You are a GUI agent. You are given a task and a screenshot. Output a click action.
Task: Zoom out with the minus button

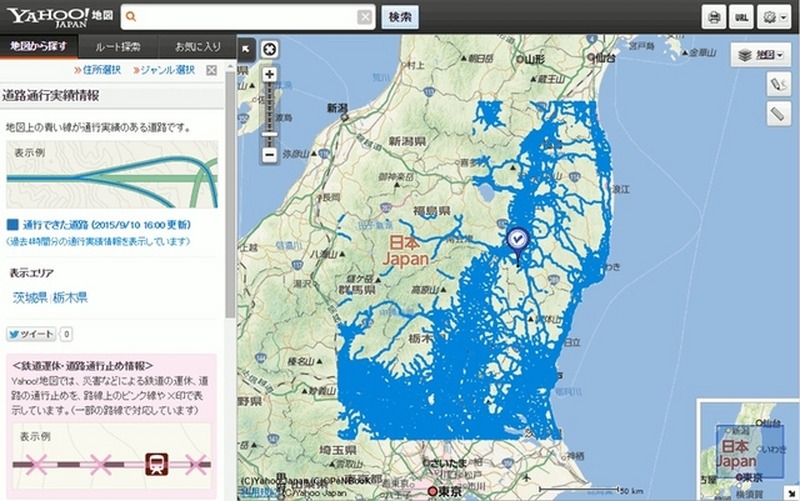[269, 155]
